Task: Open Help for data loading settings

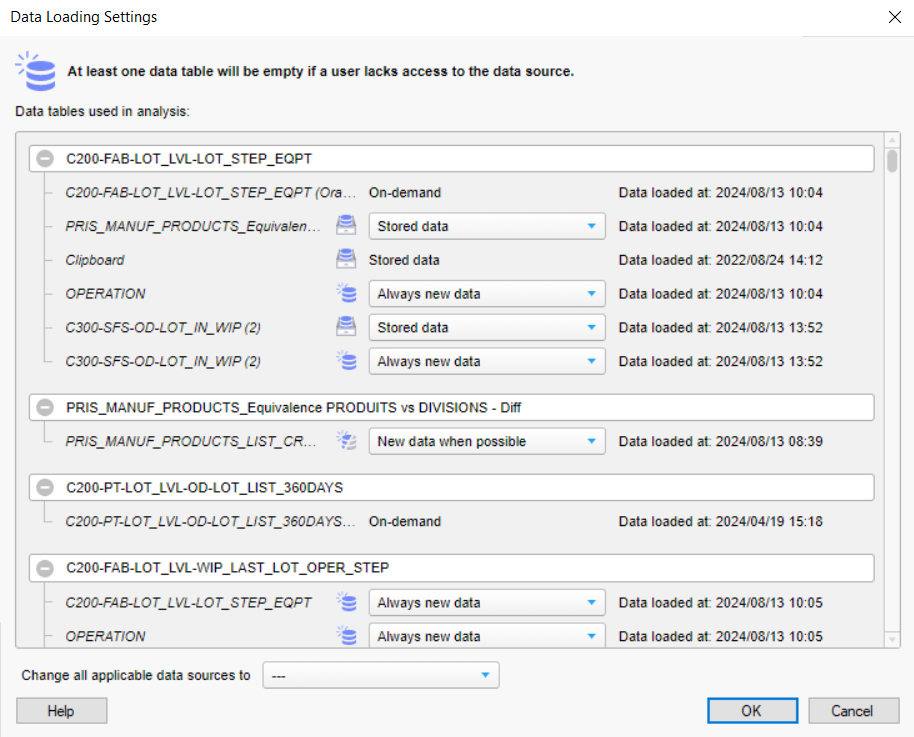Action: tap(61, 711)
